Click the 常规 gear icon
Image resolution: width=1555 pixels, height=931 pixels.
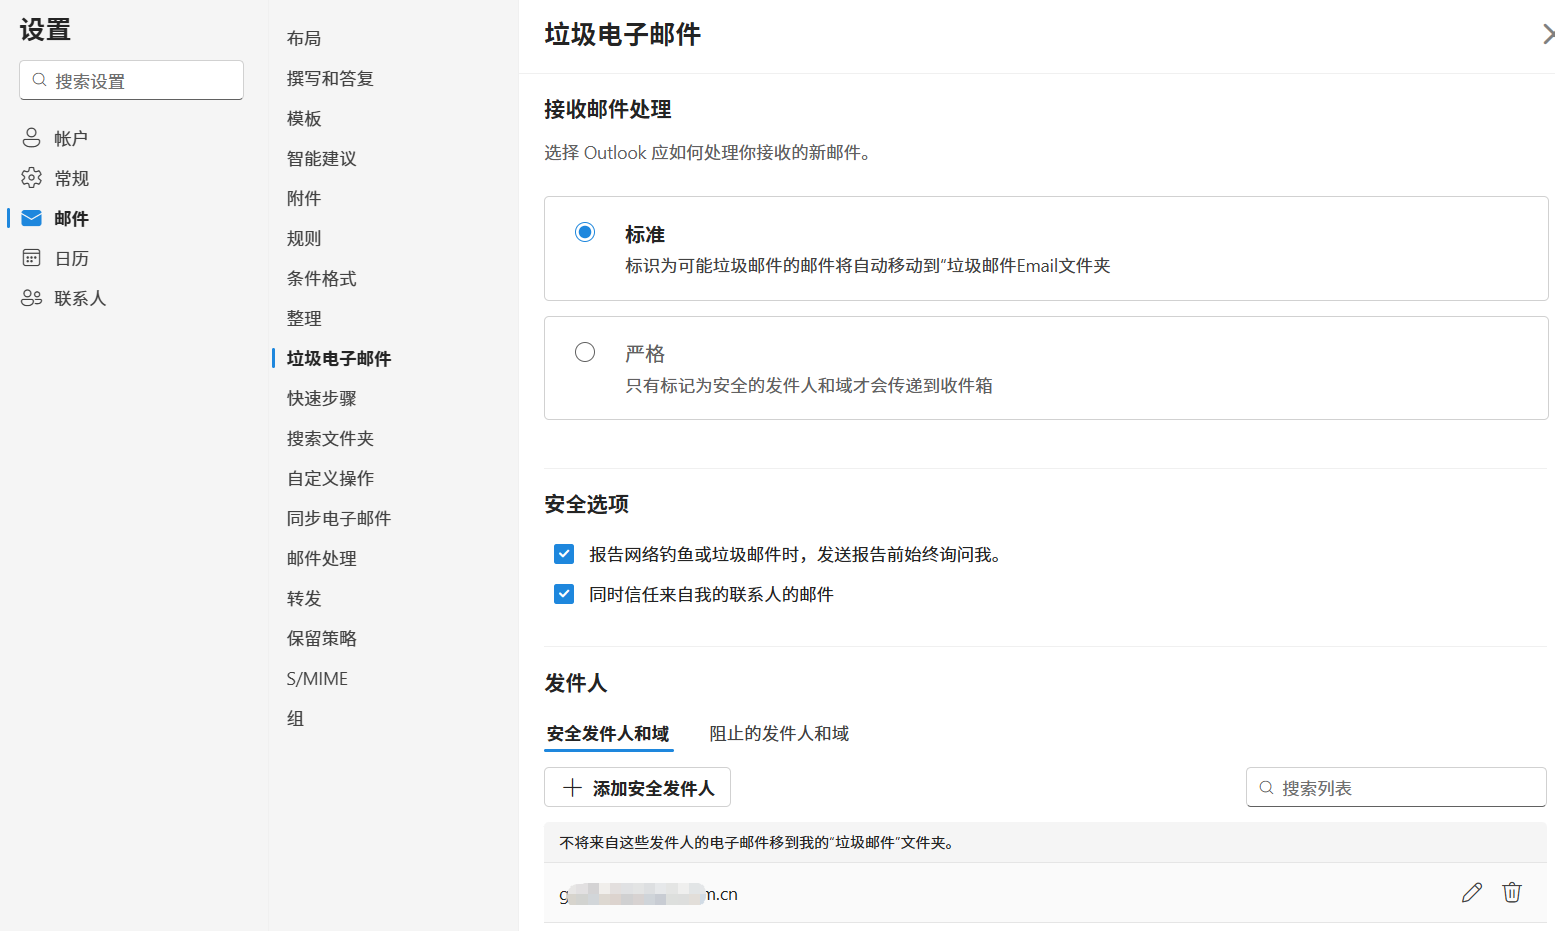click(32, 178)
